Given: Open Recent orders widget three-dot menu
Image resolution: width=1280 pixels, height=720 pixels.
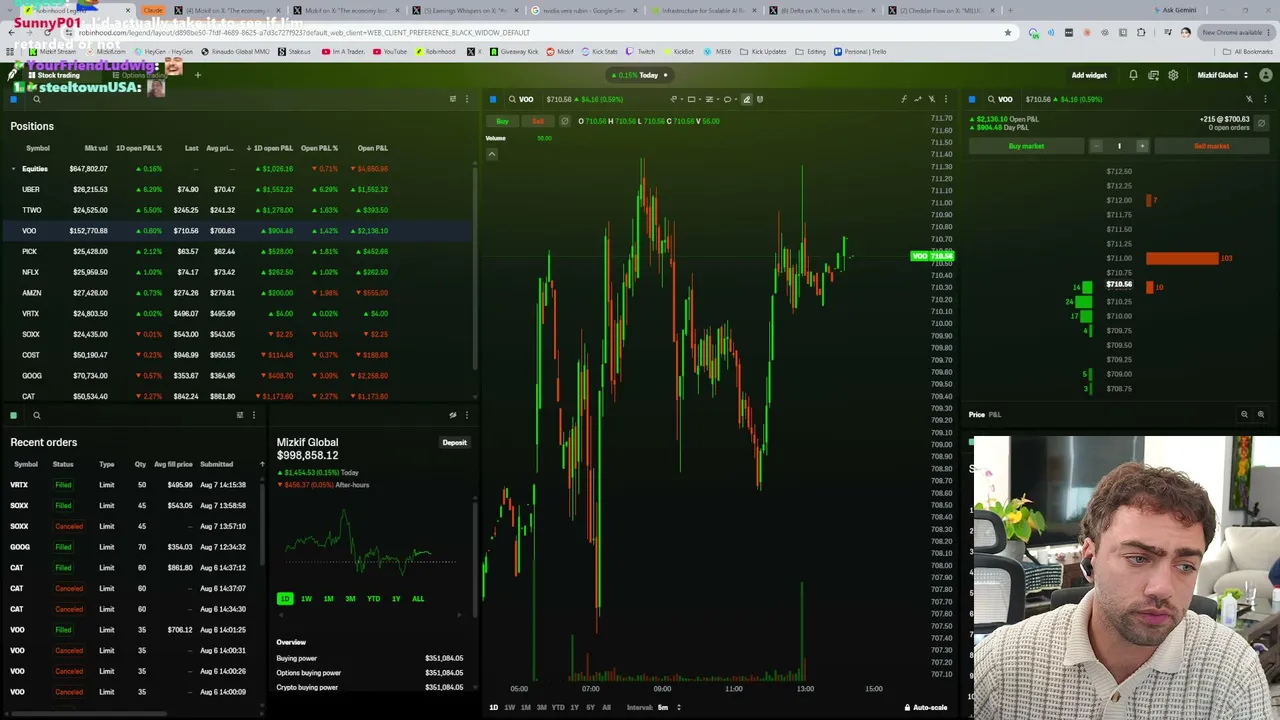Looking at the screenshot, I should (253, 415).
